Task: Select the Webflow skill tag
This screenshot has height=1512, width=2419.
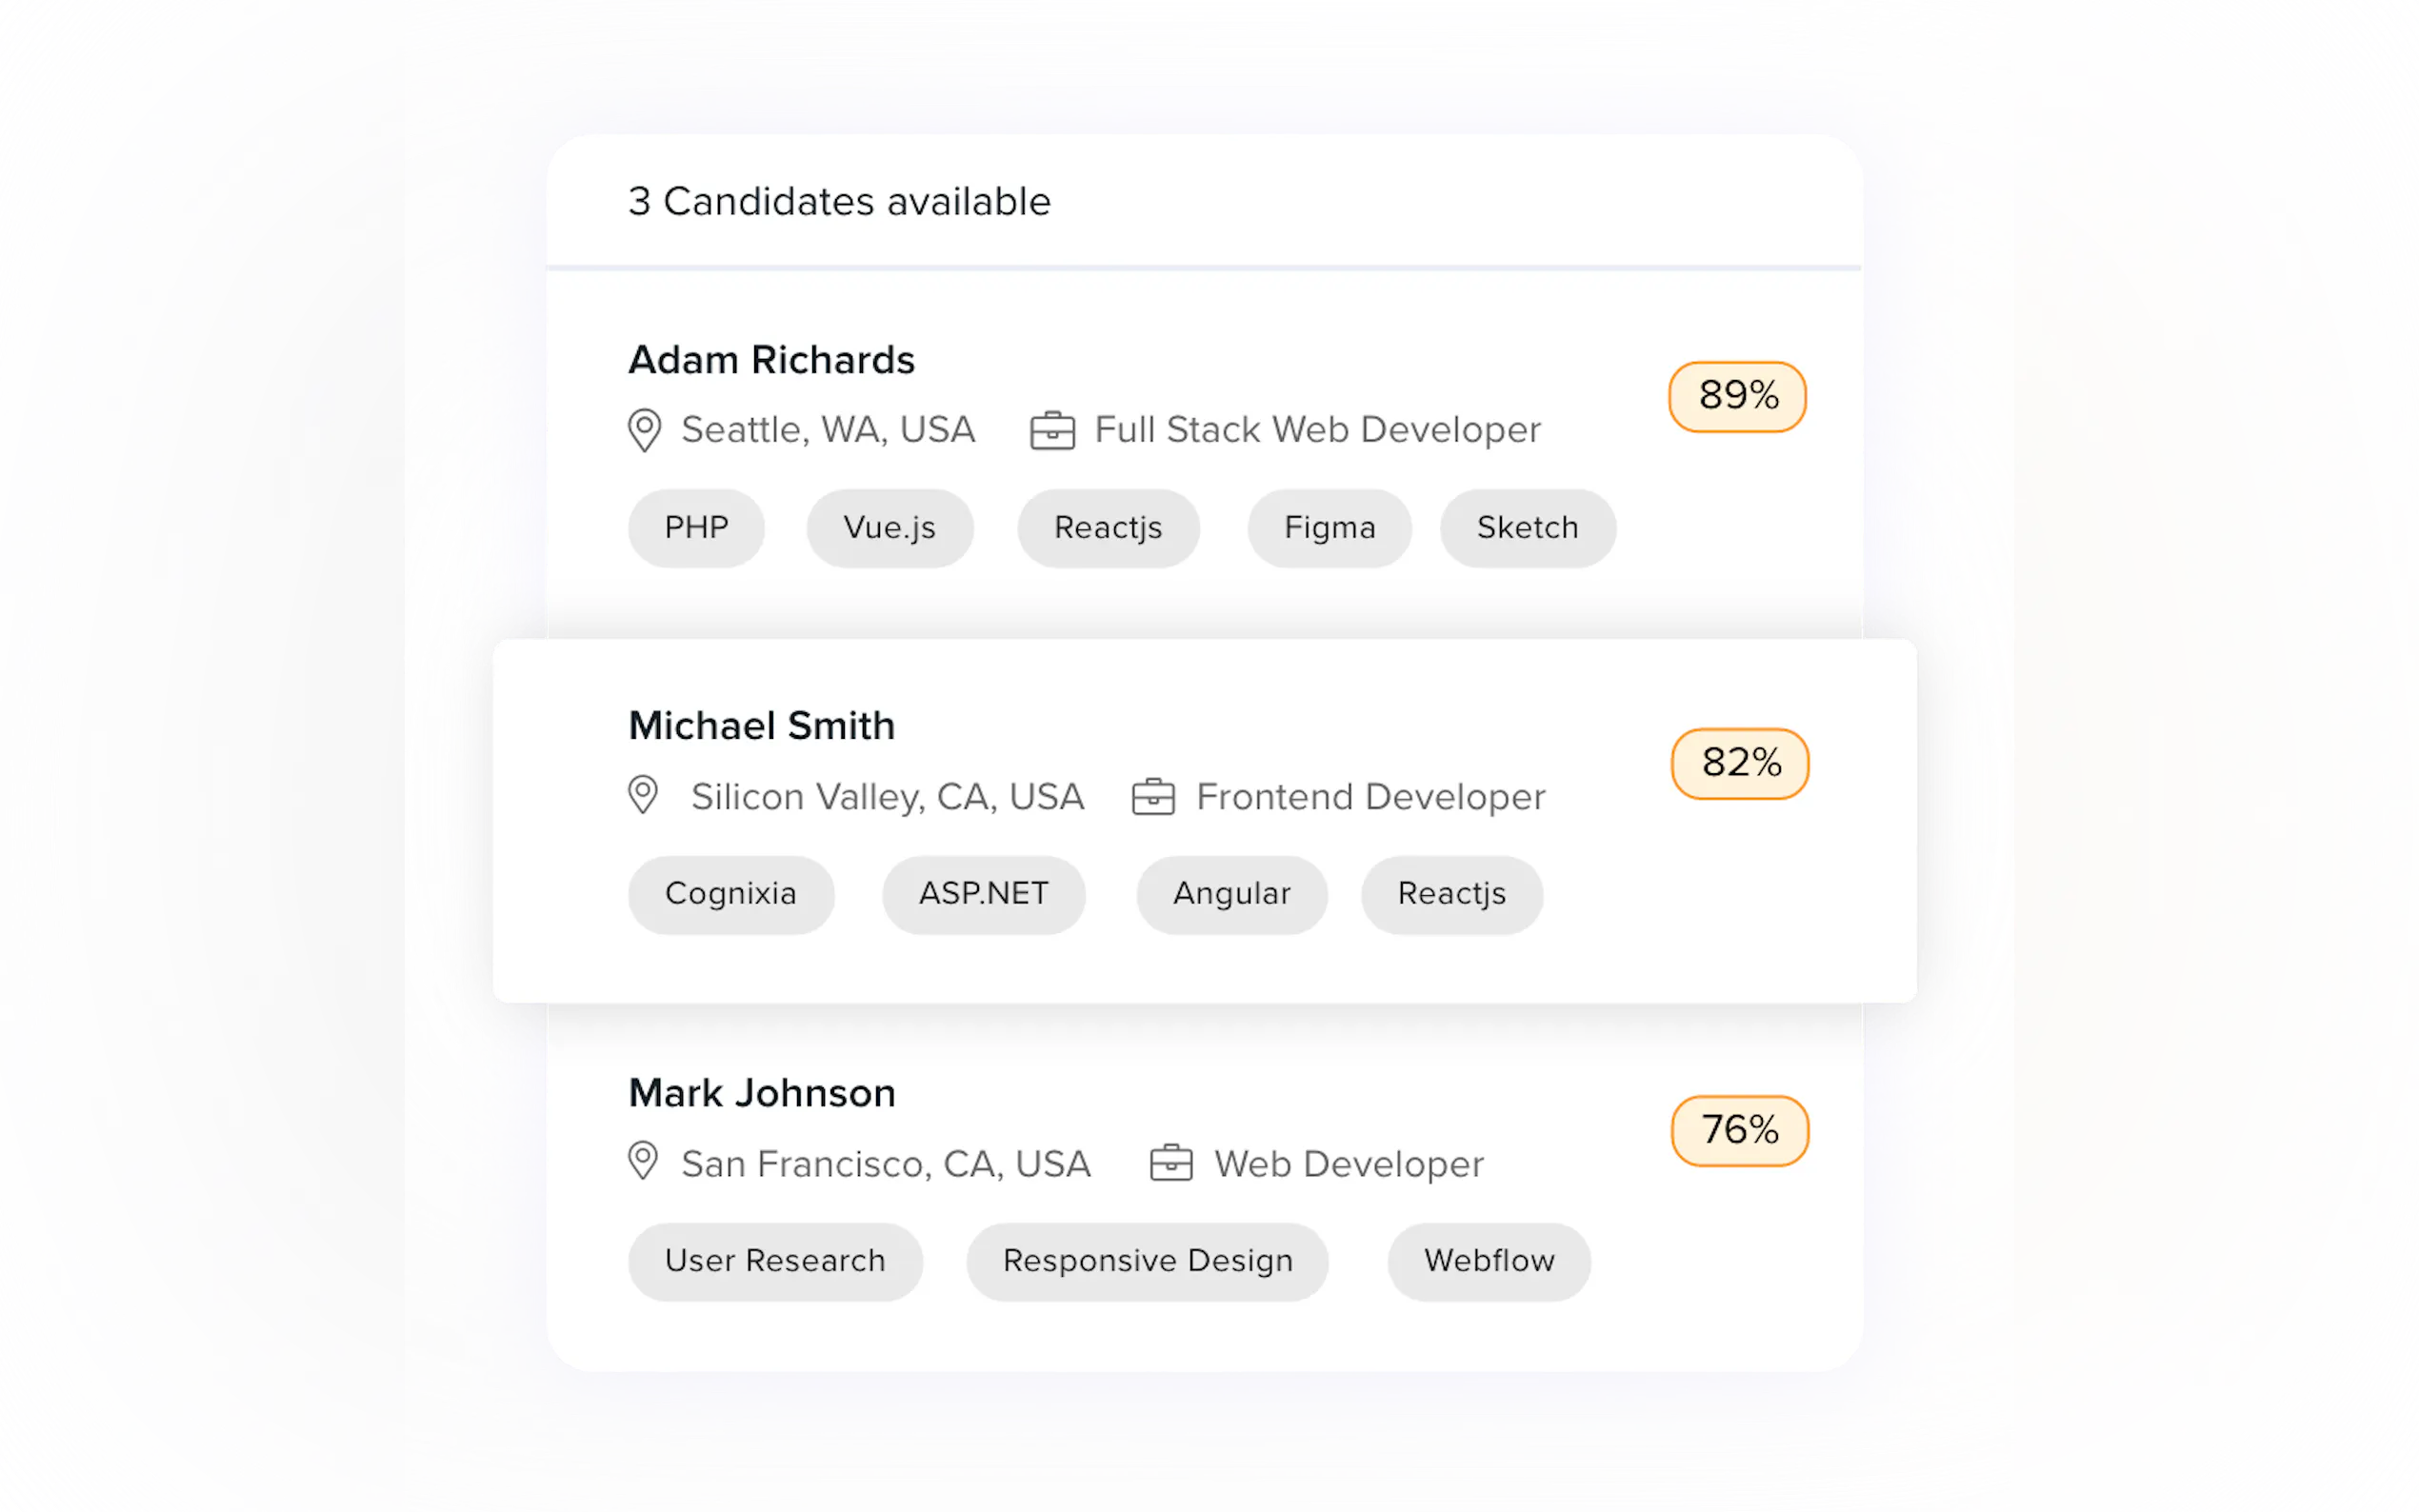Action: click(1489, 1261)
